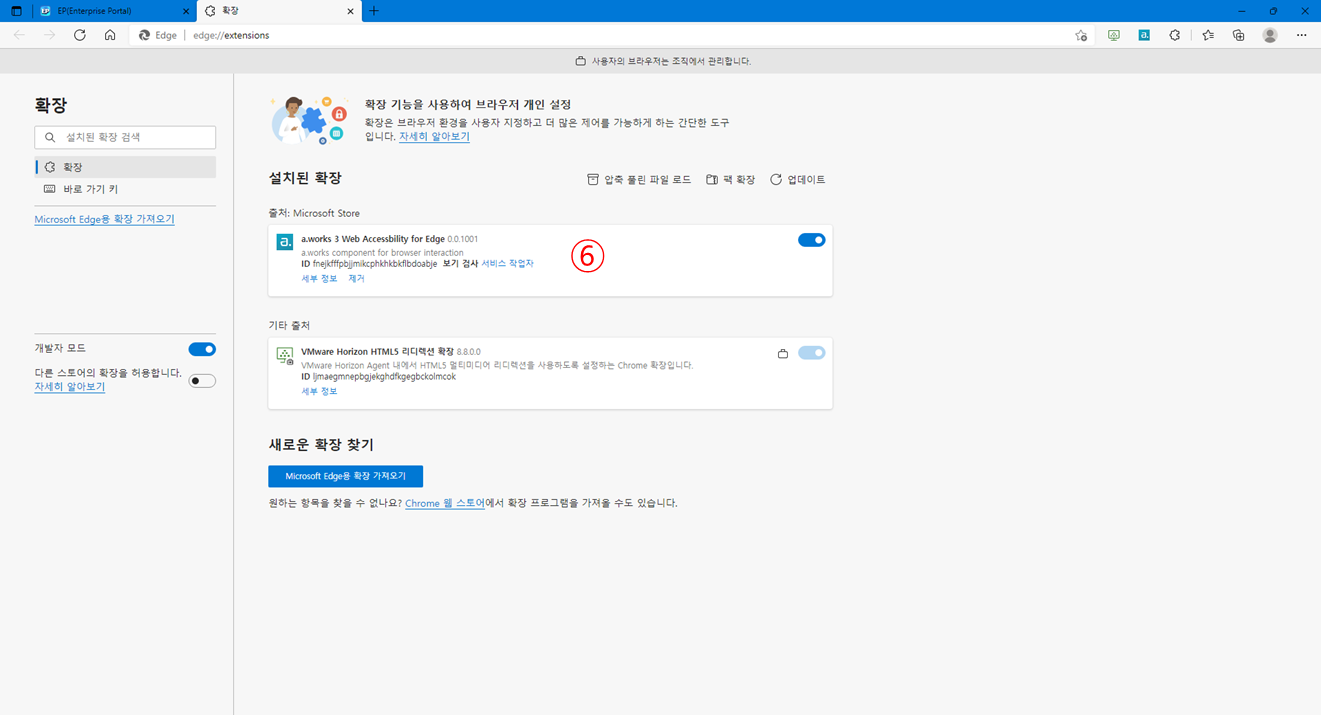Open the tab actions menu icon
The image size is (1321, 715).
(x=16, y=11)
